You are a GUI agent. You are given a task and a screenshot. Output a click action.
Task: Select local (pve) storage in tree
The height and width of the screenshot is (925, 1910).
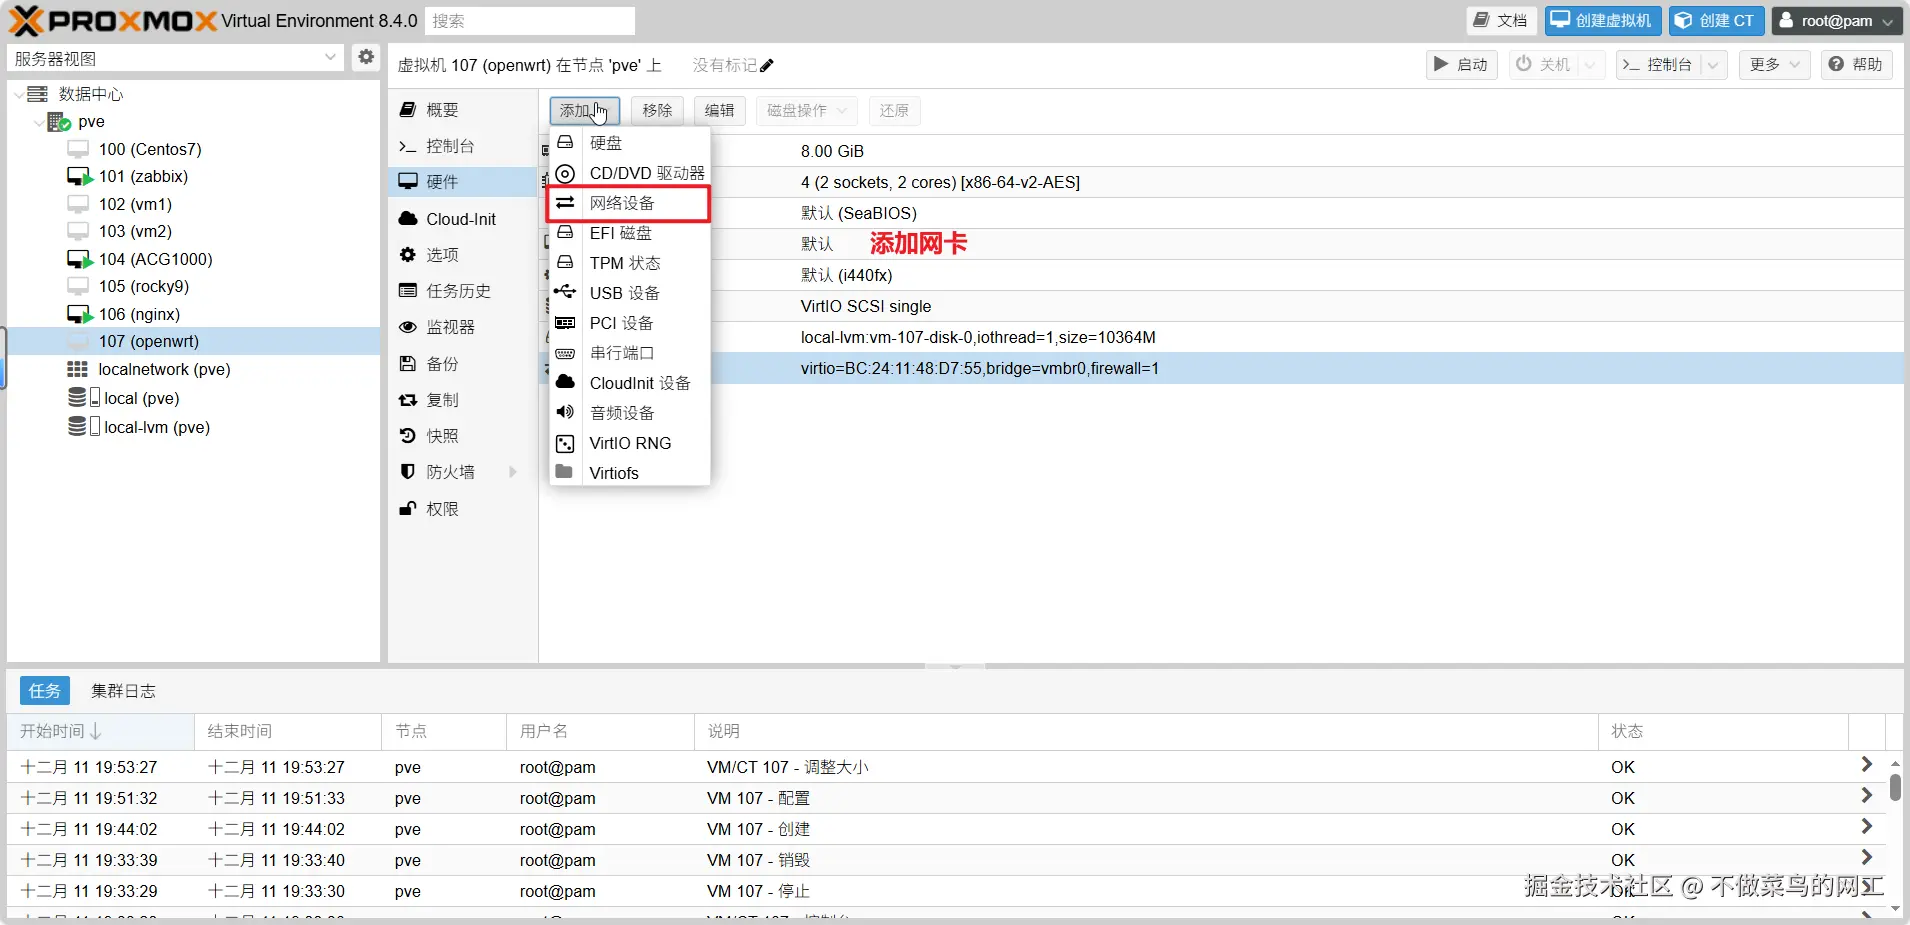point(141,398)
